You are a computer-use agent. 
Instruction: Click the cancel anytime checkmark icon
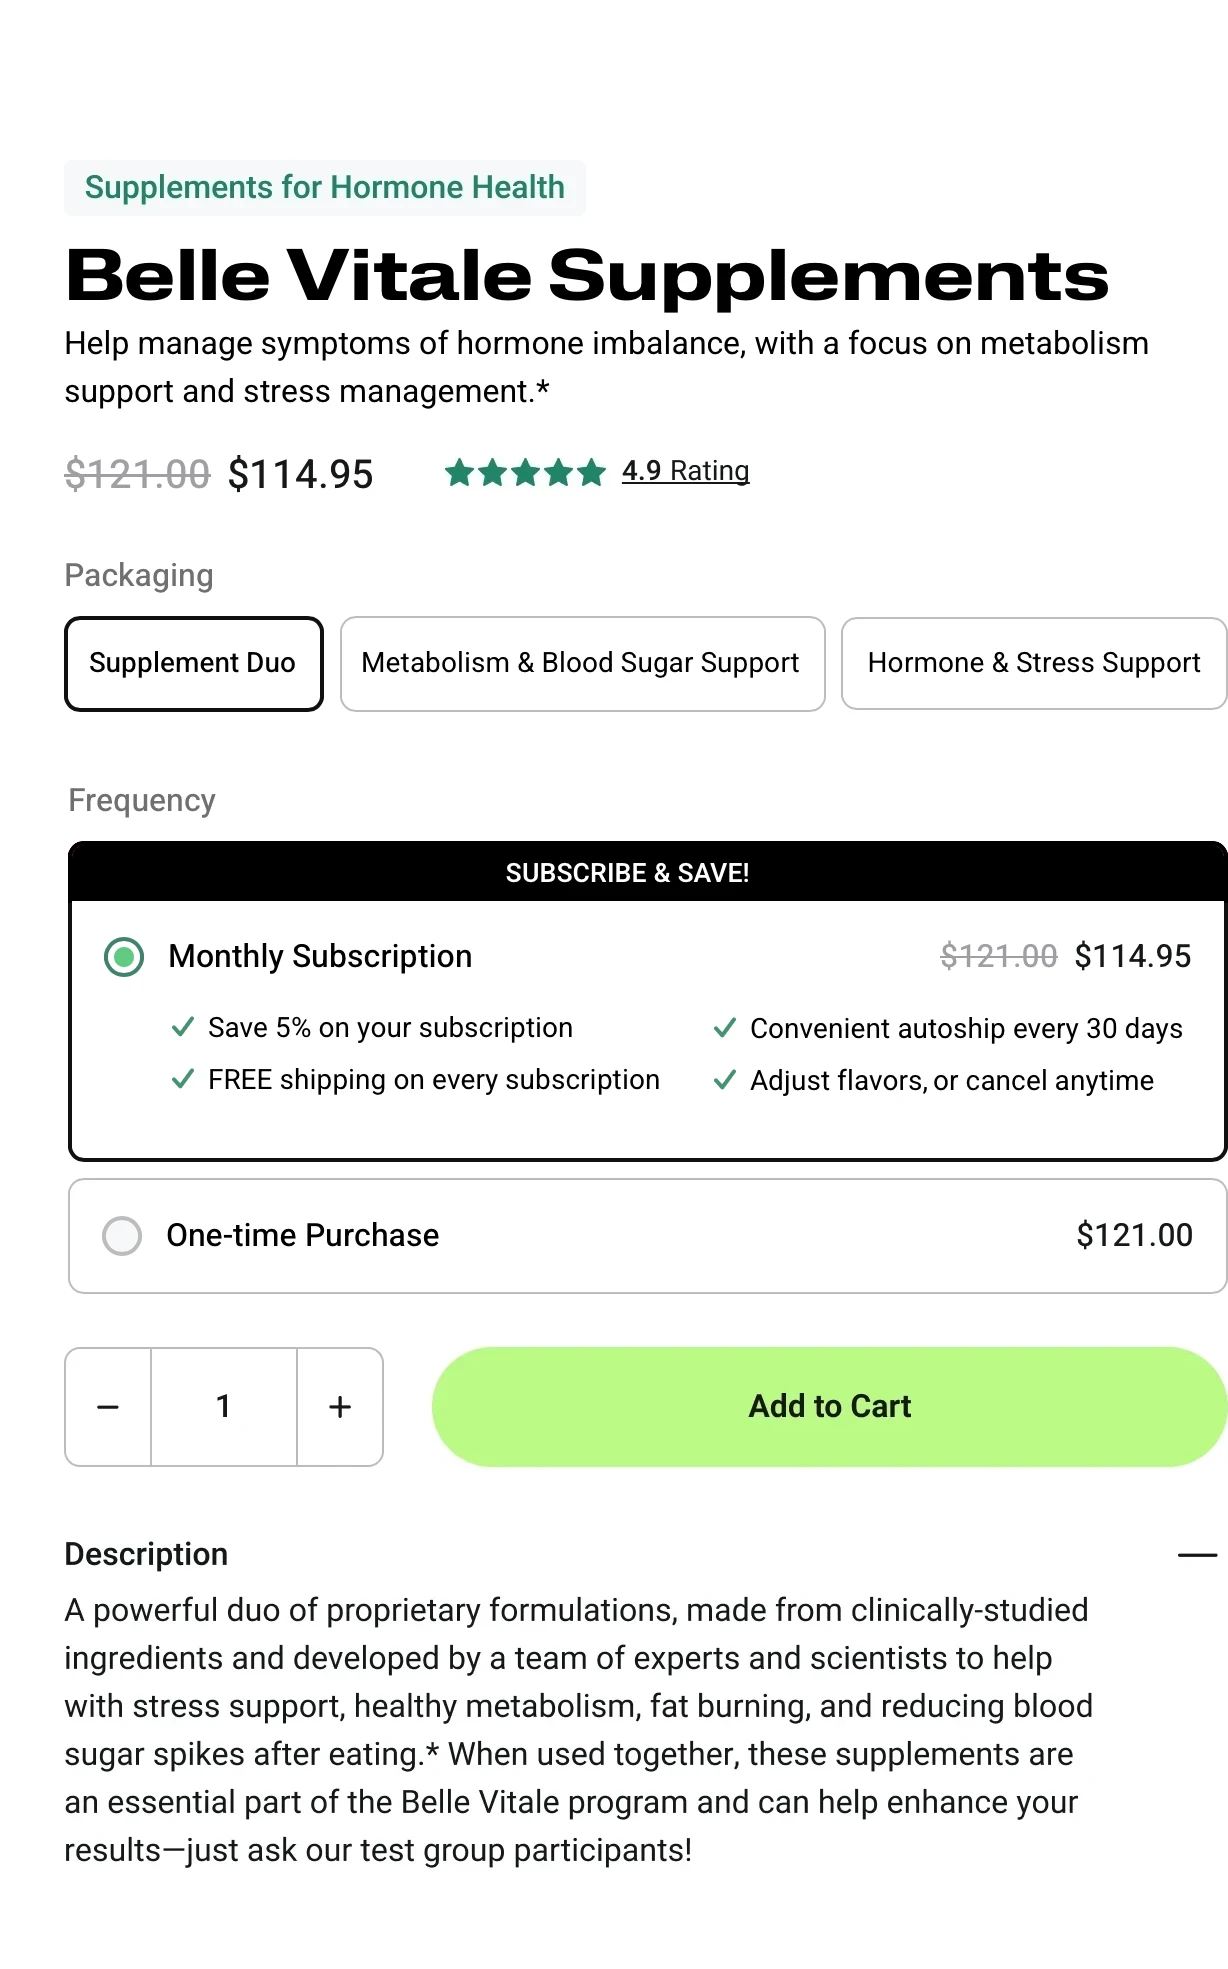coord(725,1080)
